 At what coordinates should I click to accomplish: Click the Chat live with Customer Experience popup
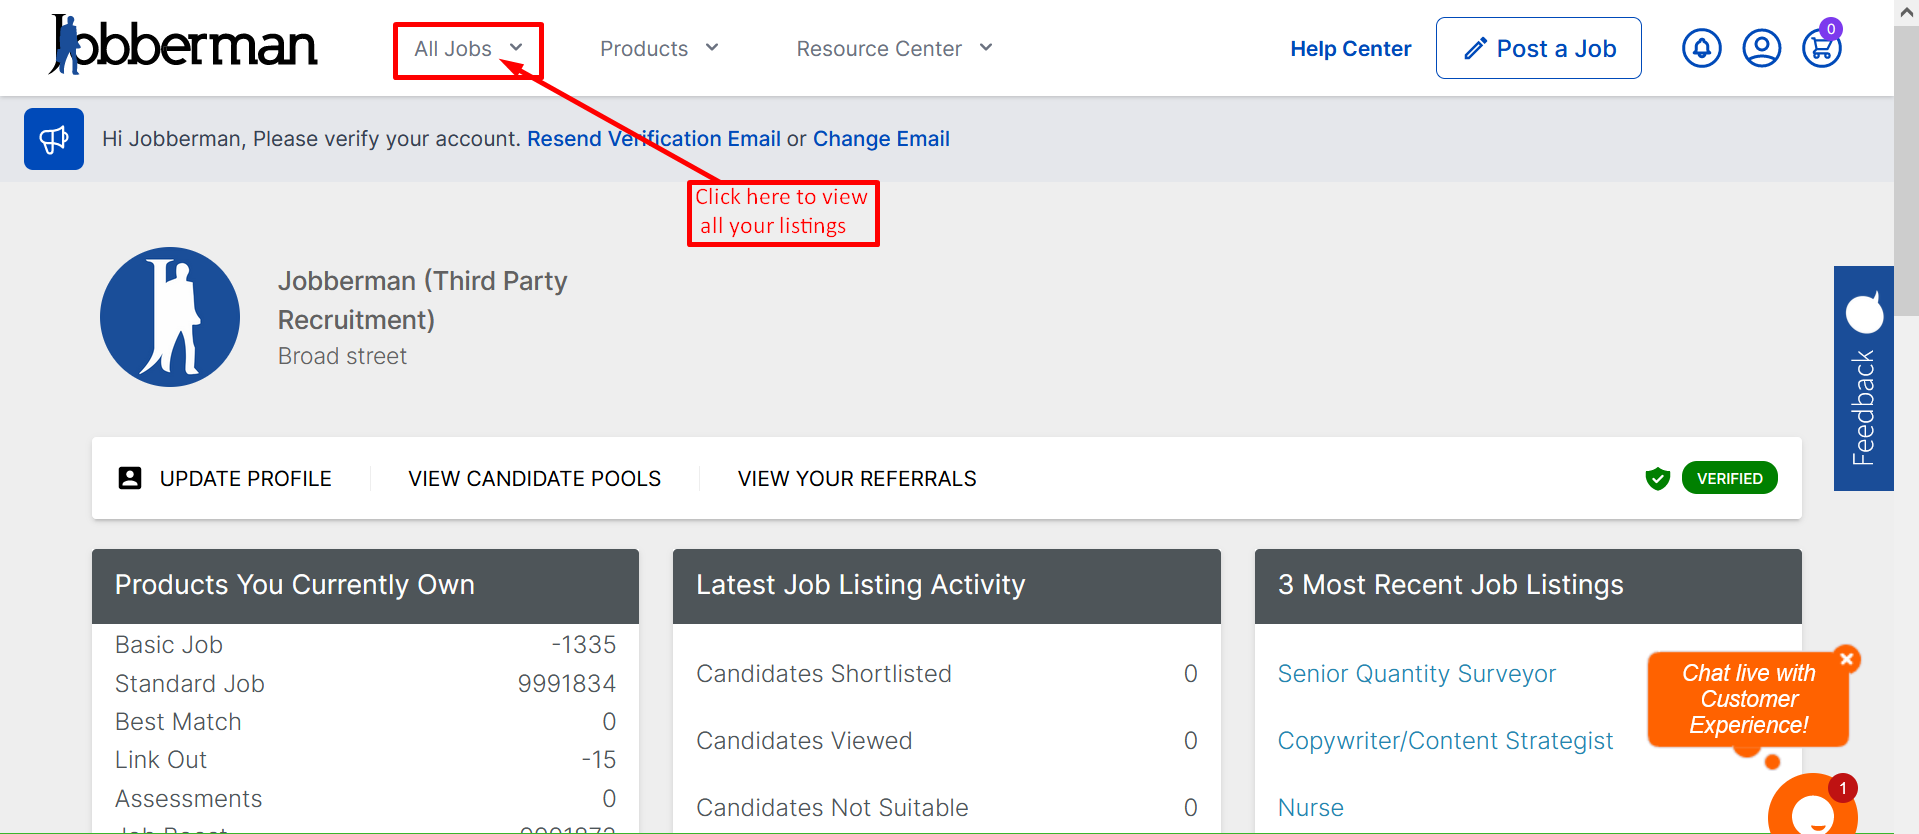click(1748, 699)
